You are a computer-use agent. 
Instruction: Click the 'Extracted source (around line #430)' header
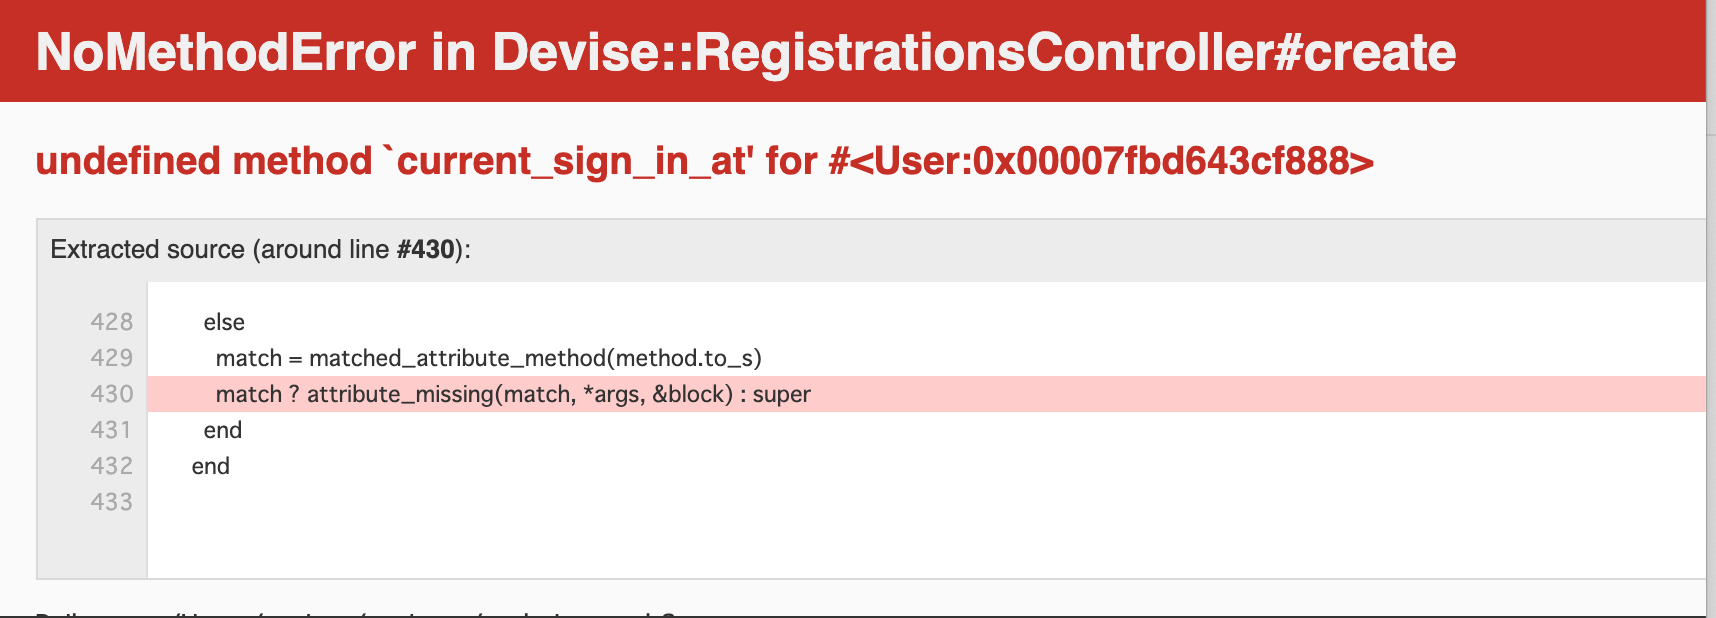tap(260, 249)
